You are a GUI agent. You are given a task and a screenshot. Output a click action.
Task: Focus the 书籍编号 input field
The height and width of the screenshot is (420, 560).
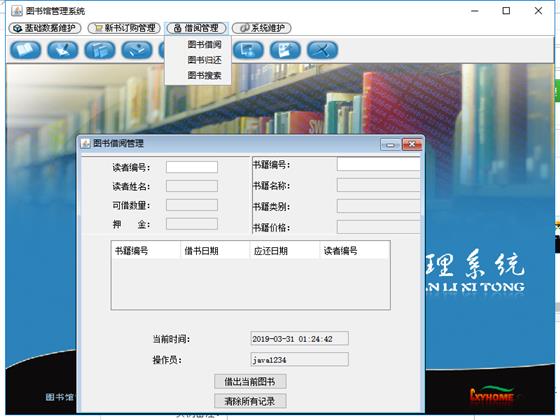[378, 165]
